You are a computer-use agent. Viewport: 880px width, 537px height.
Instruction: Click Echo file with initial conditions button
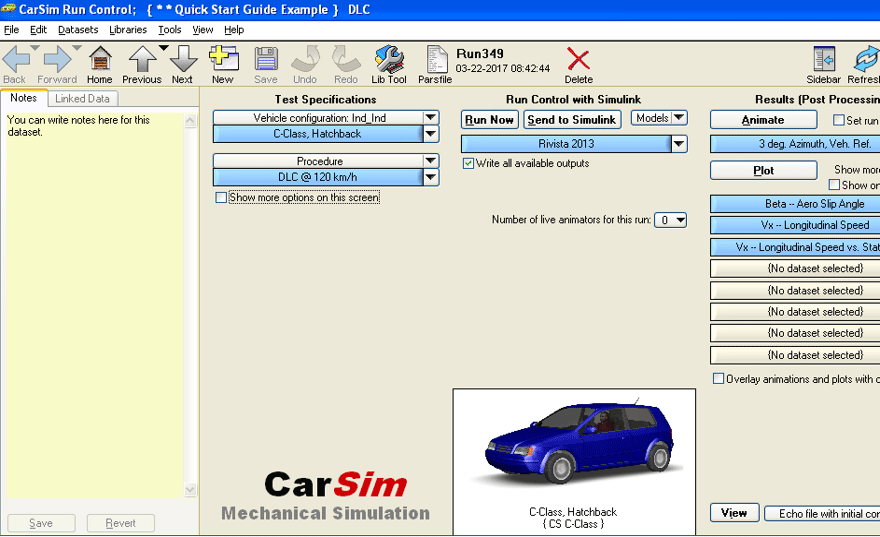[x=822, y=513]
